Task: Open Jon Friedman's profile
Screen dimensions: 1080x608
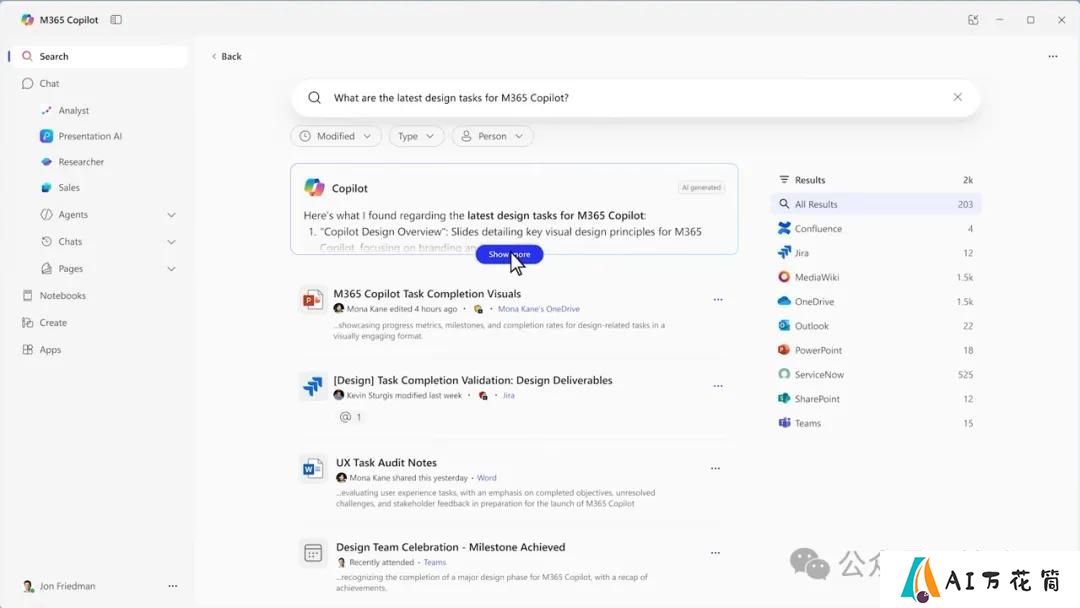Action: pyautogui.click(x=60, y=586)
